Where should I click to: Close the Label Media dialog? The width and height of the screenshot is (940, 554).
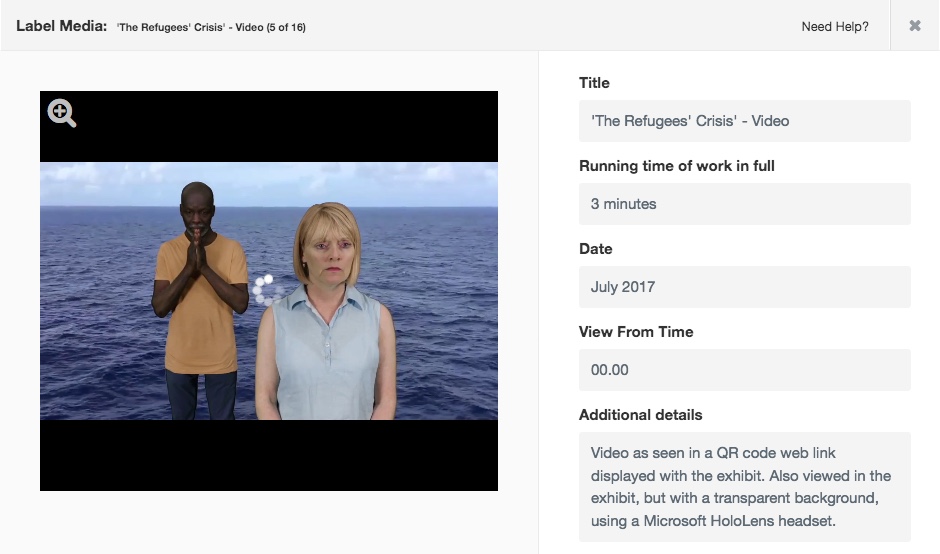pos(914,26)
